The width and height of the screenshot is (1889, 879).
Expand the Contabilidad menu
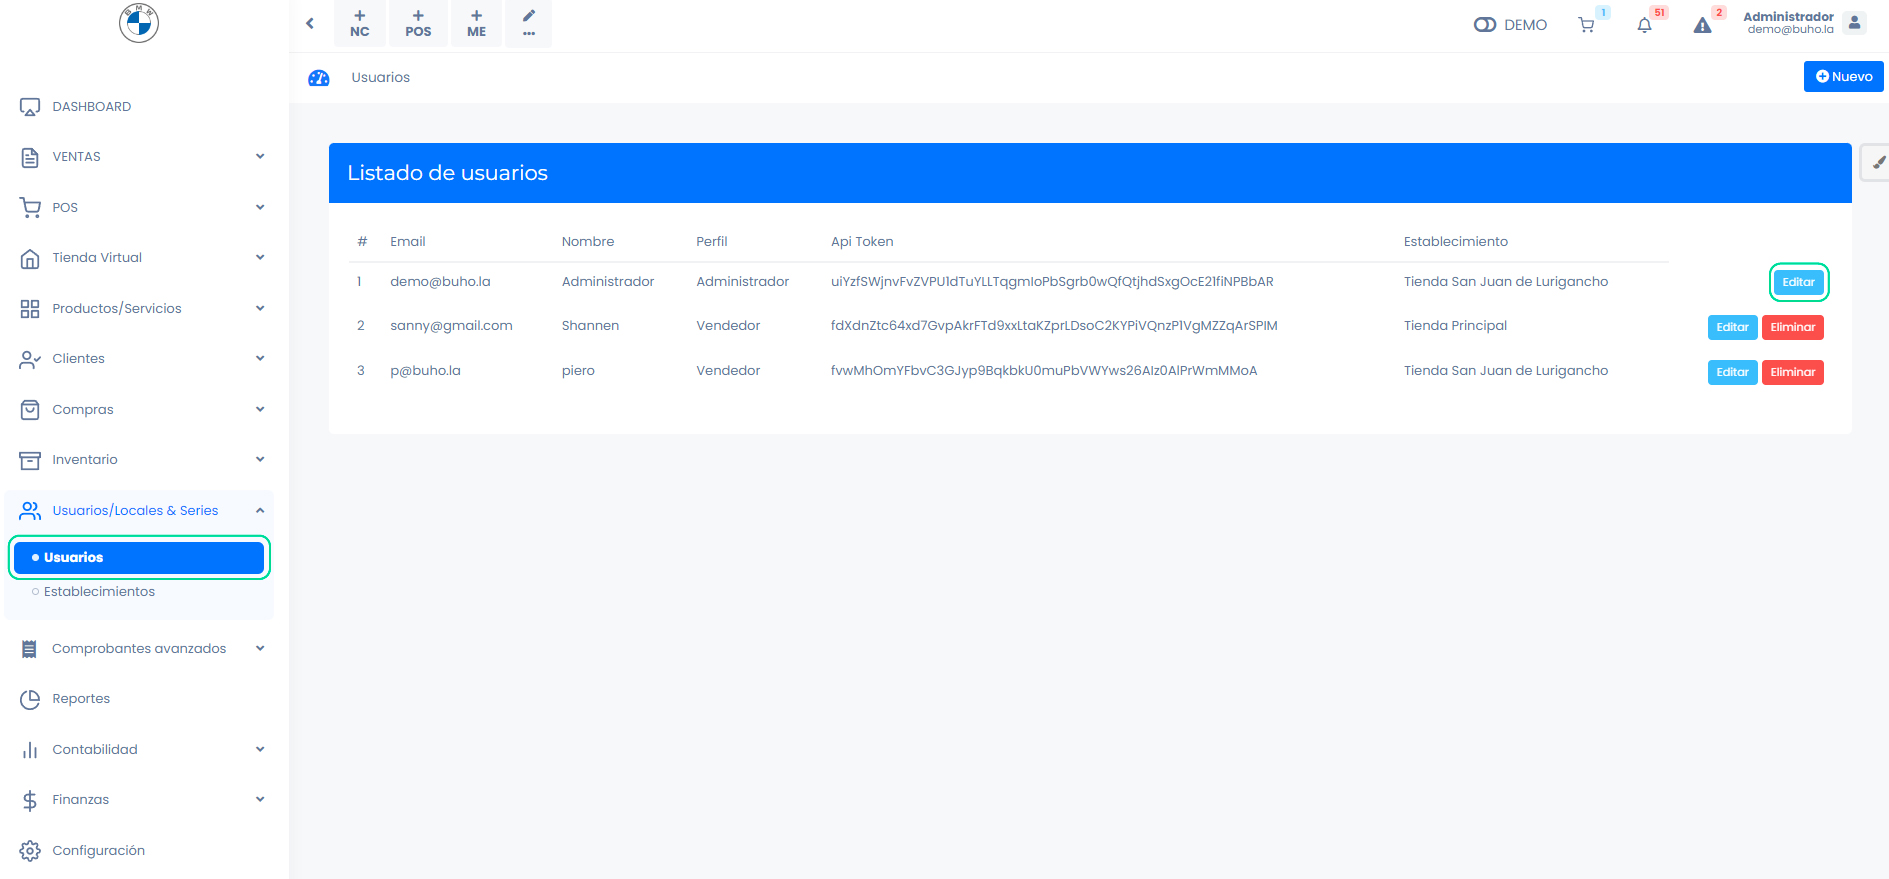(140, 749)
